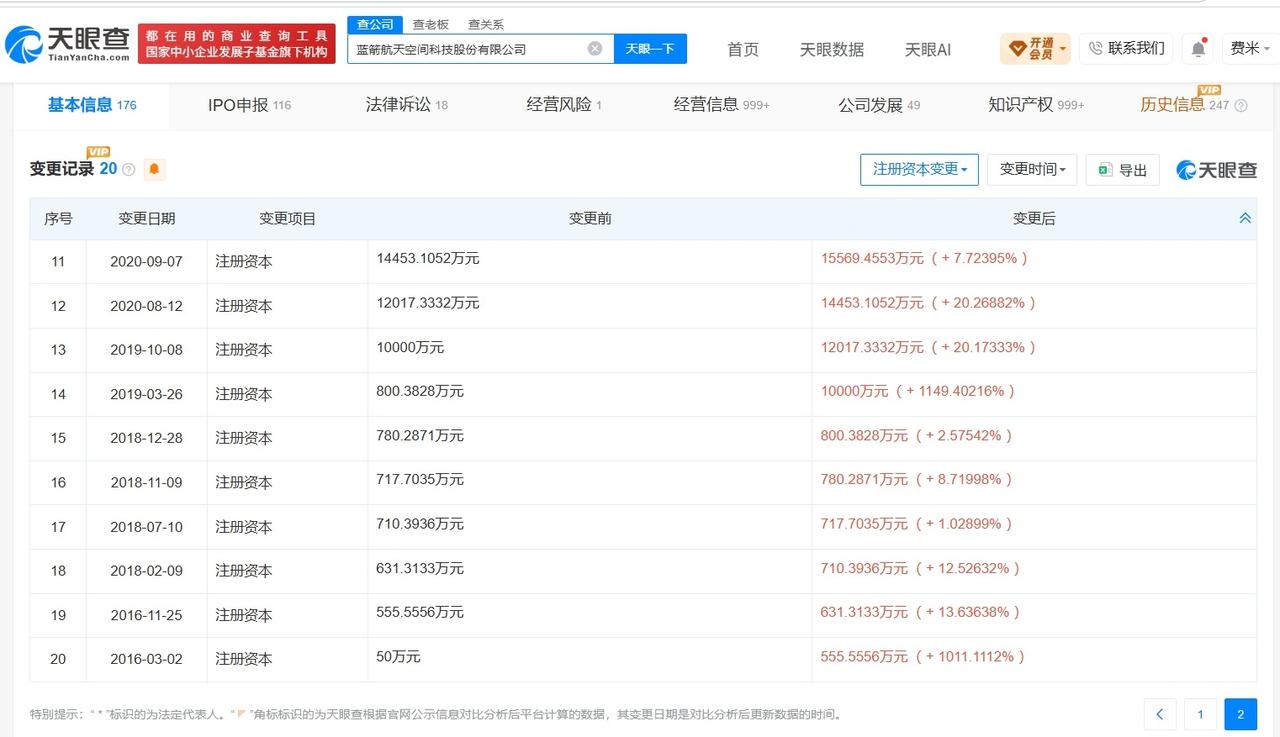This screenshot has width=1280, height=737.
Task: Click the 导出 export button
Action: click(x=1122, y=169)
